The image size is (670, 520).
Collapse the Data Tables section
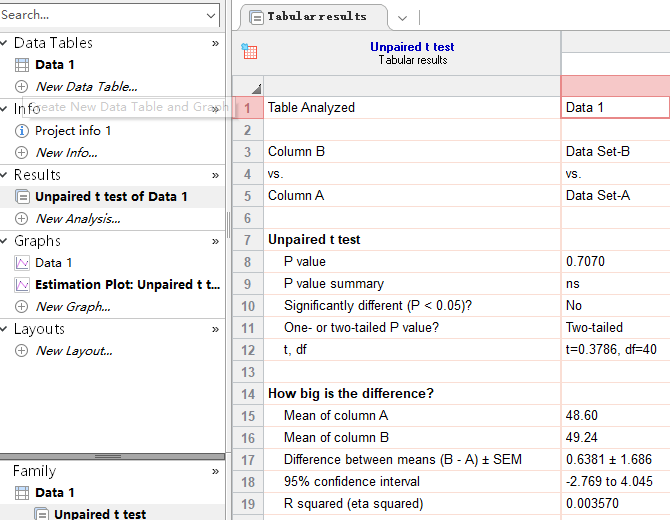(4, 43)
